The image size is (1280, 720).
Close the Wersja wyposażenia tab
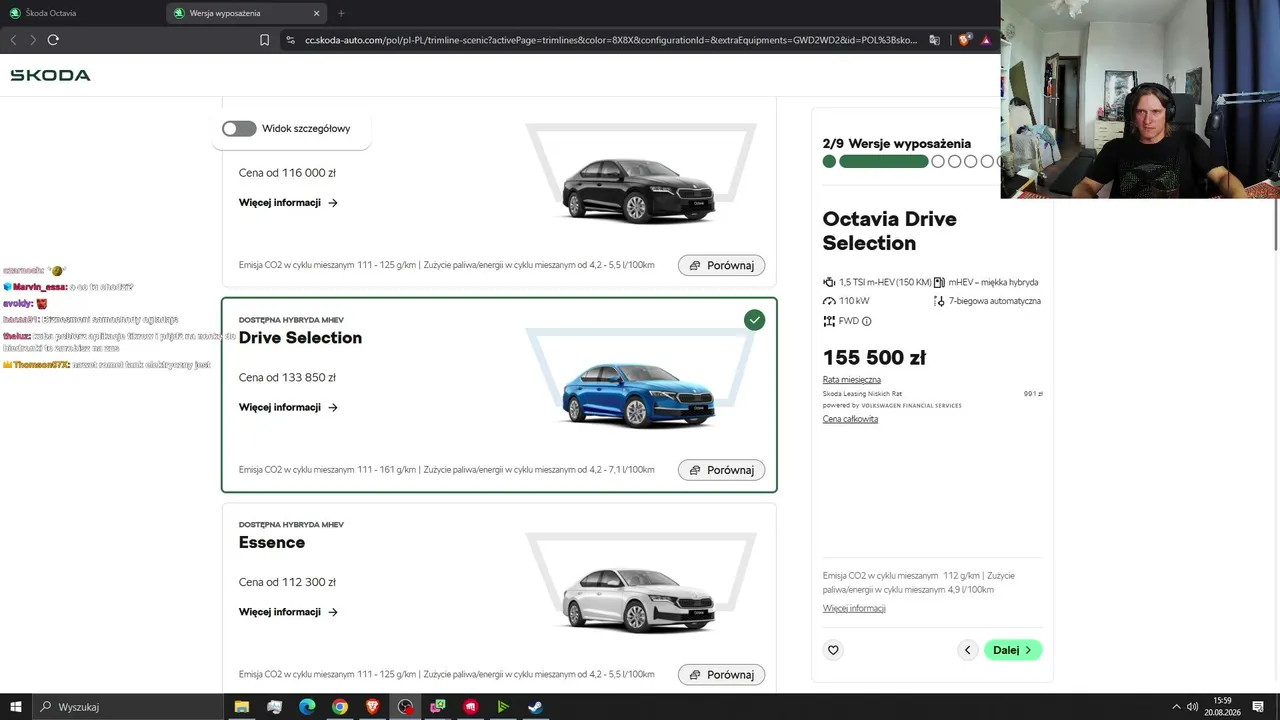point(317,13)
